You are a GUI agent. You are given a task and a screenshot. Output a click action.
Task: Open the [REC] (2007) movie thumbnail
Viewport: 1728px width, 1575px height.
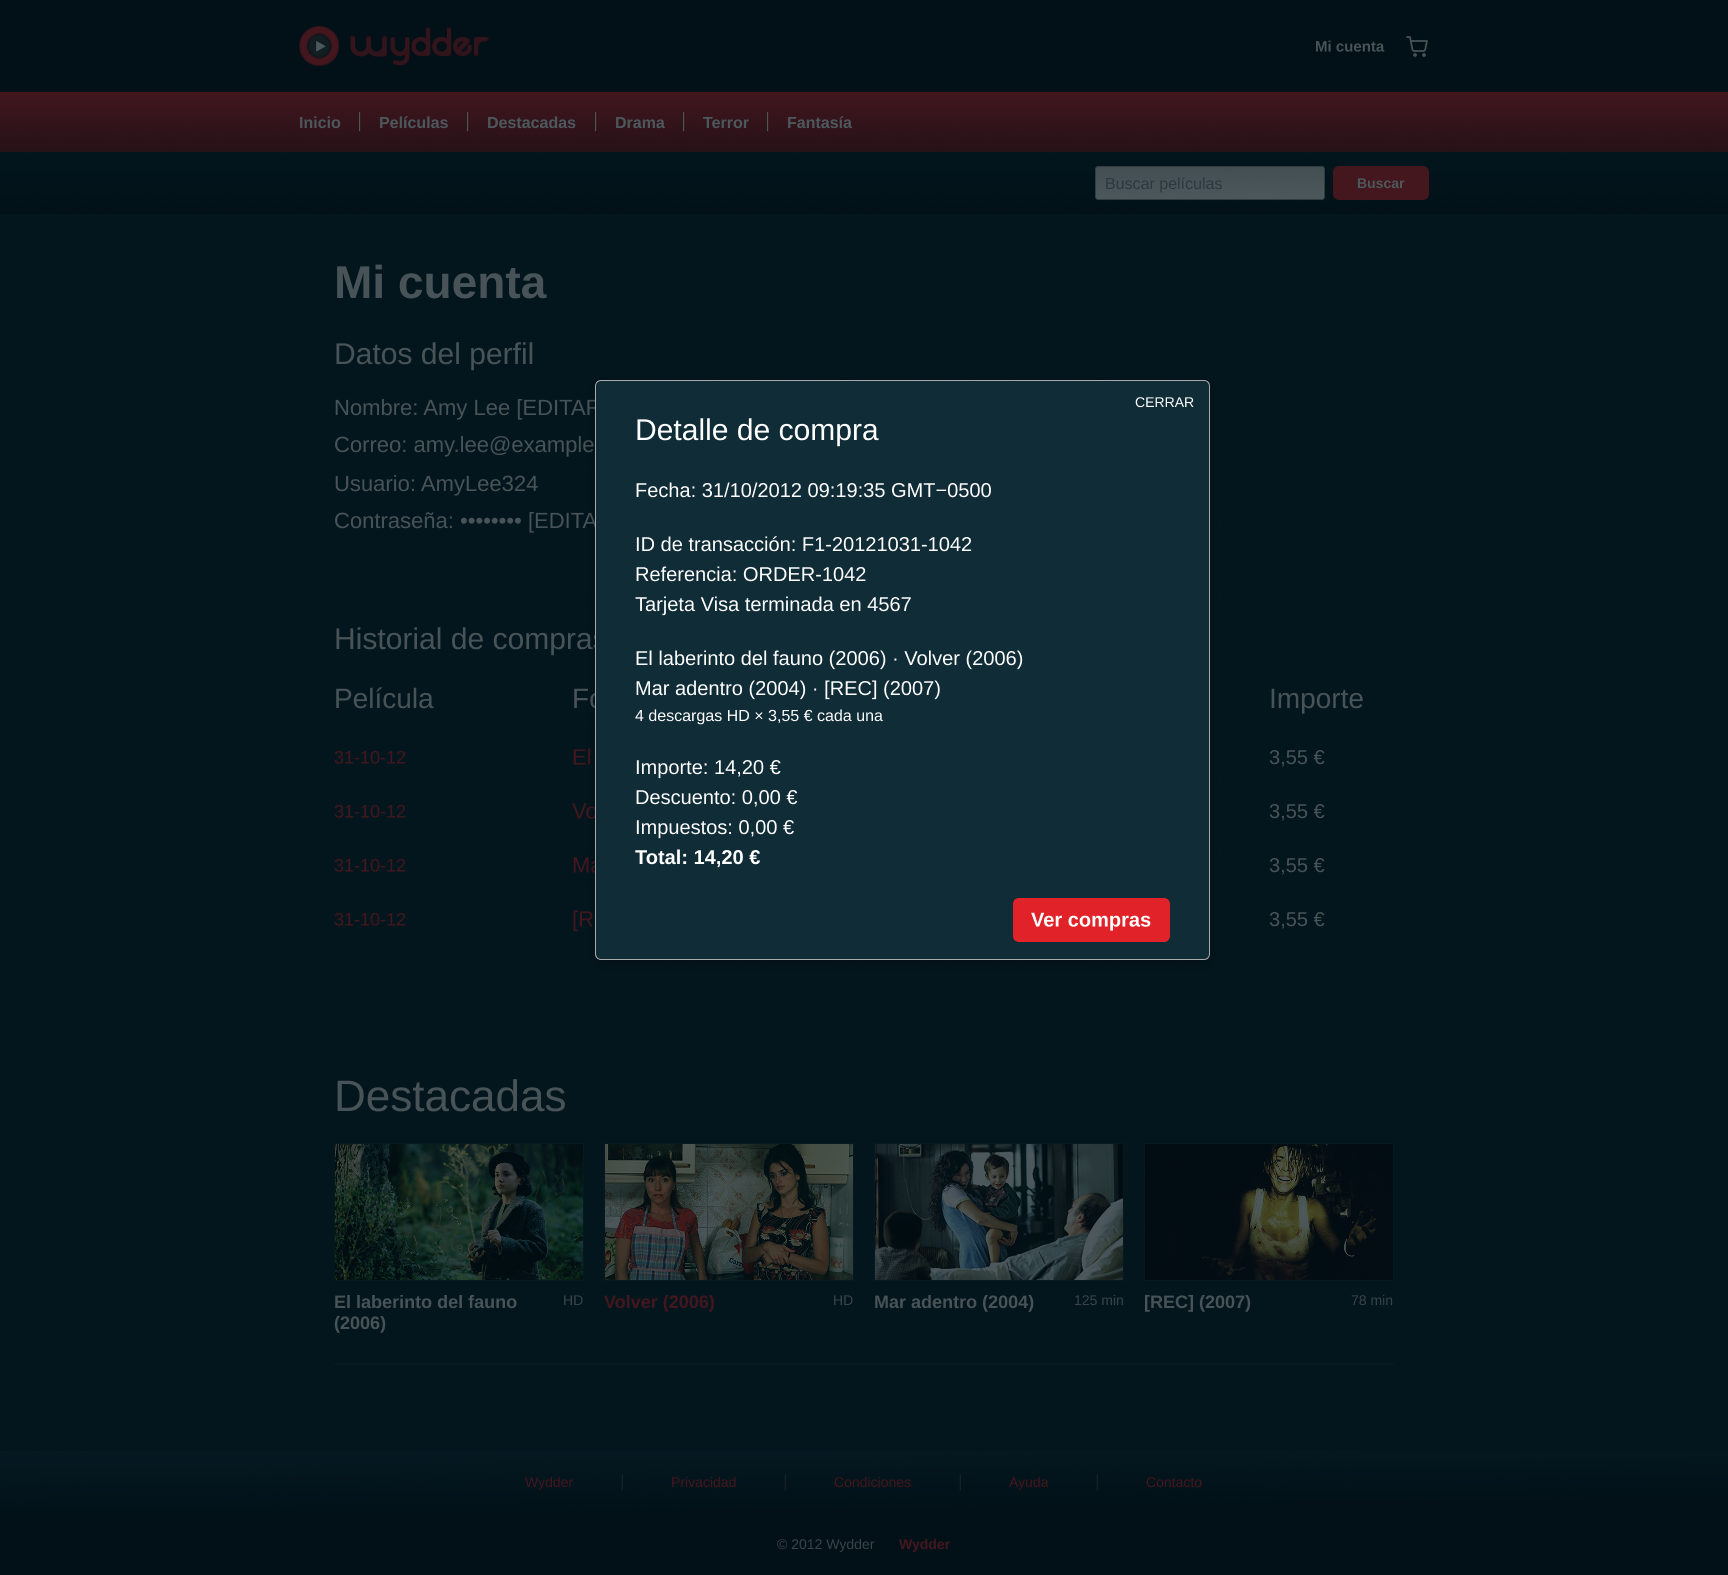(x=1269, y=1212)
